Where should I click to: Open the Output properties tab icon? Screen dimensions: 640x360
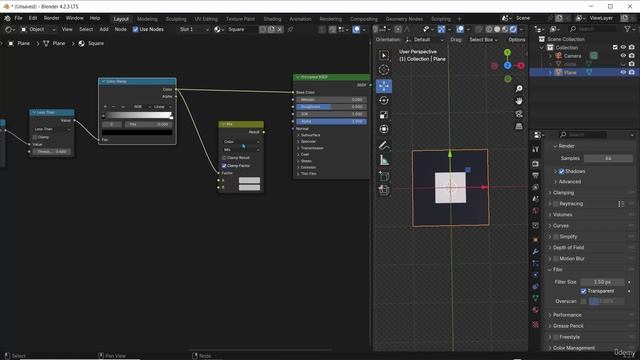536,176
